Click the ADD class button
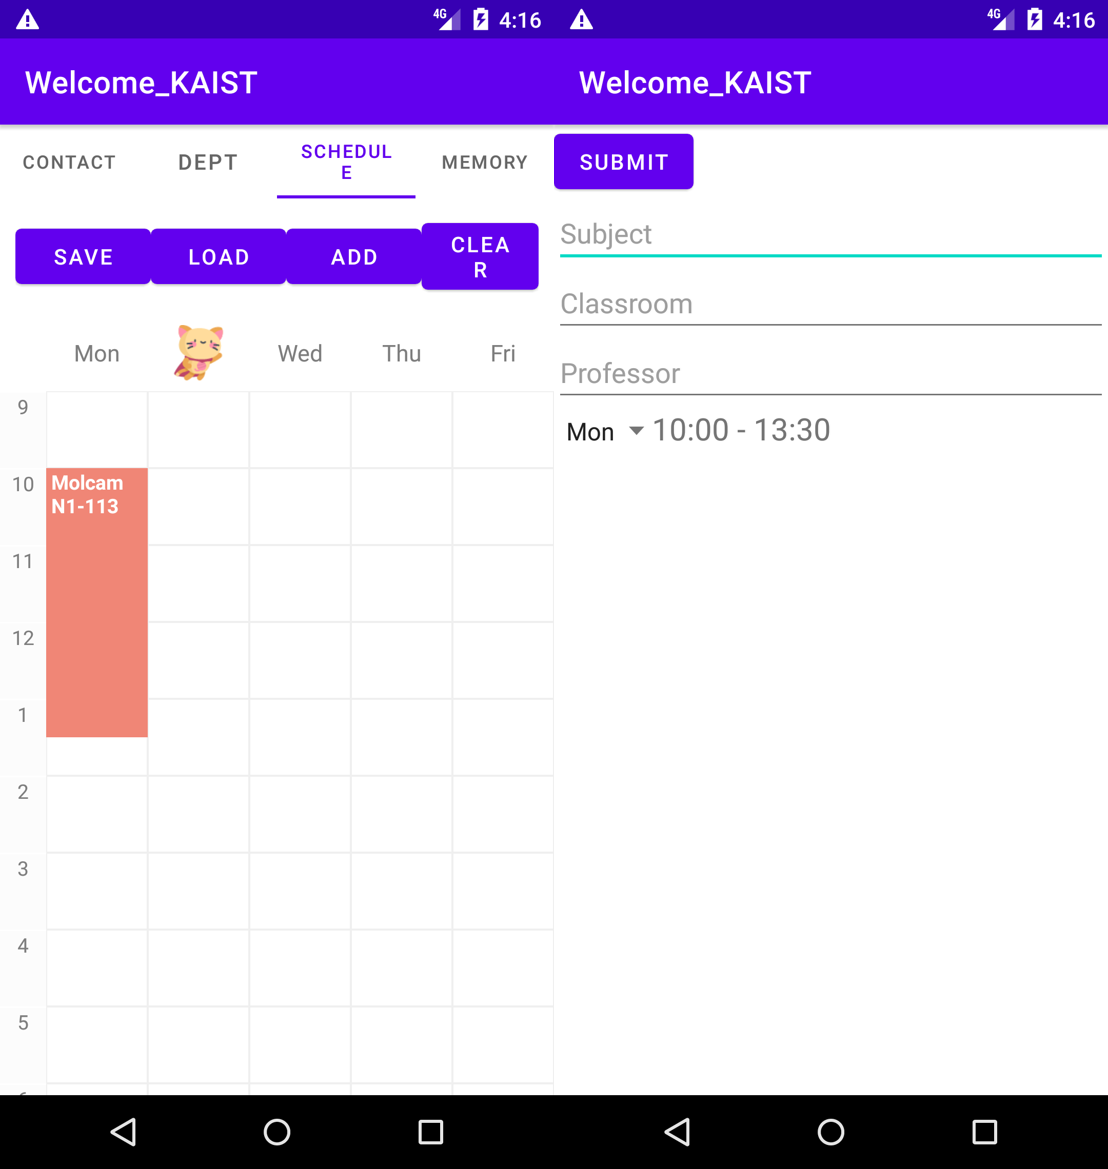The image size is (1108, 1169). (x=354, y=256)
